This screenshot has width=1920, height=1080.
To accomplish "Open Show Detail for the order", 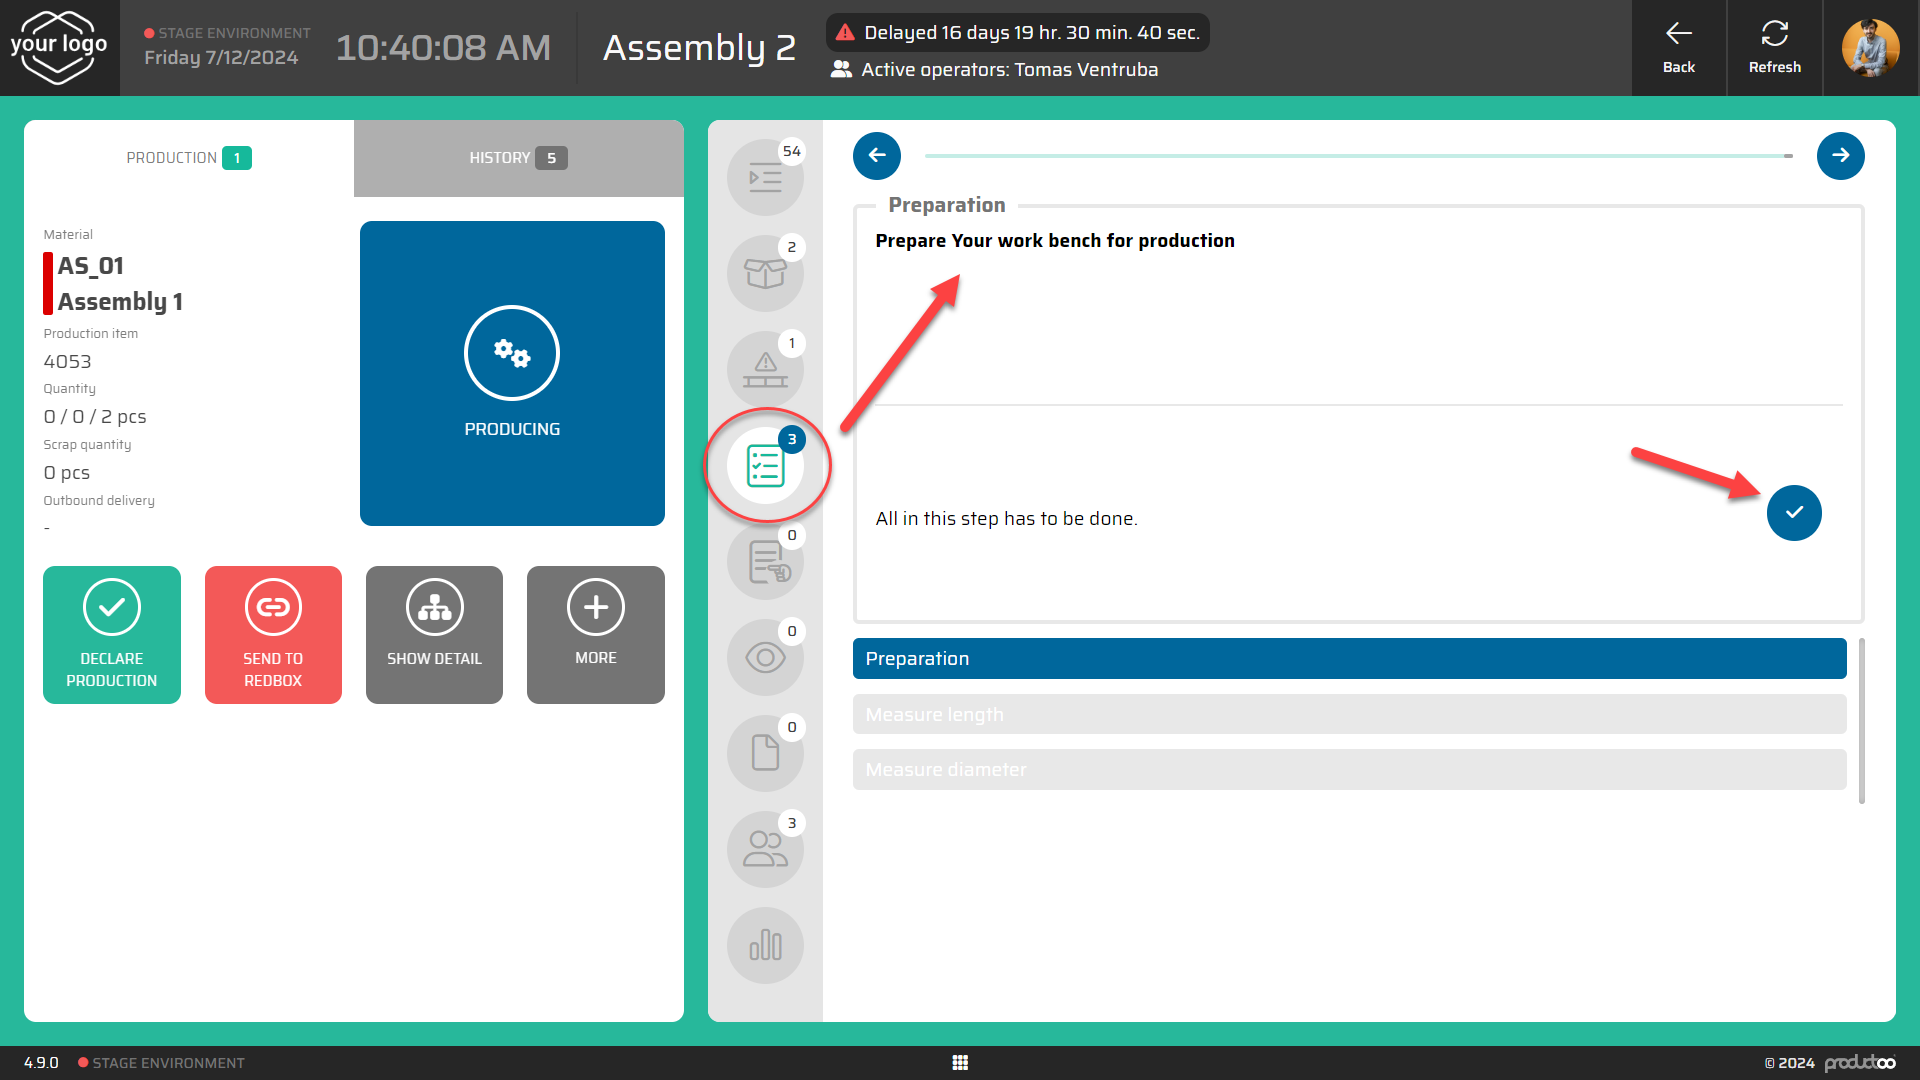I will pos(434,635).
